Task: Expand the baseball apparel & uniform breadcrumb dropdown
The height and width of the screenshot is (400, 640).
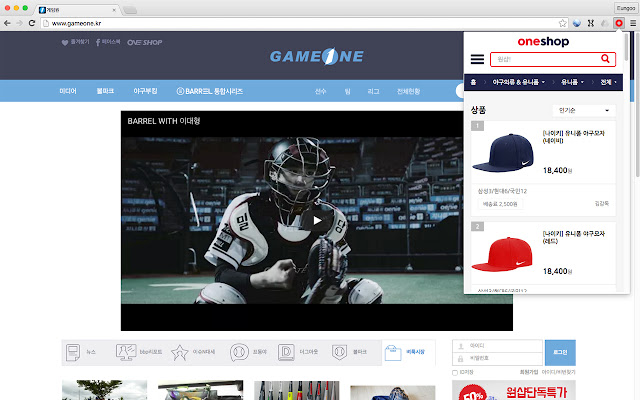Action: tap(518, 82)
